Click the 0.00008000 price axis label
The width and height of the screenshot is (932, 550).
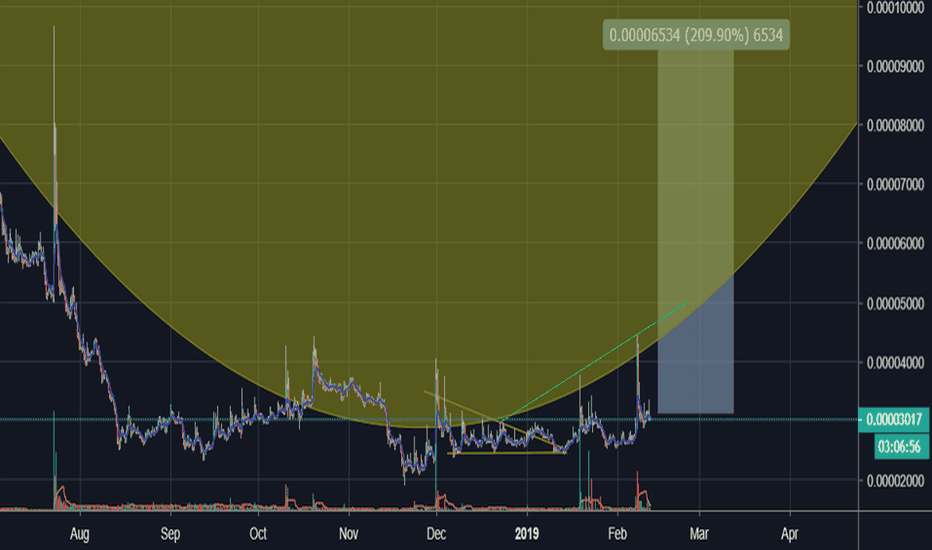(895, 125)
